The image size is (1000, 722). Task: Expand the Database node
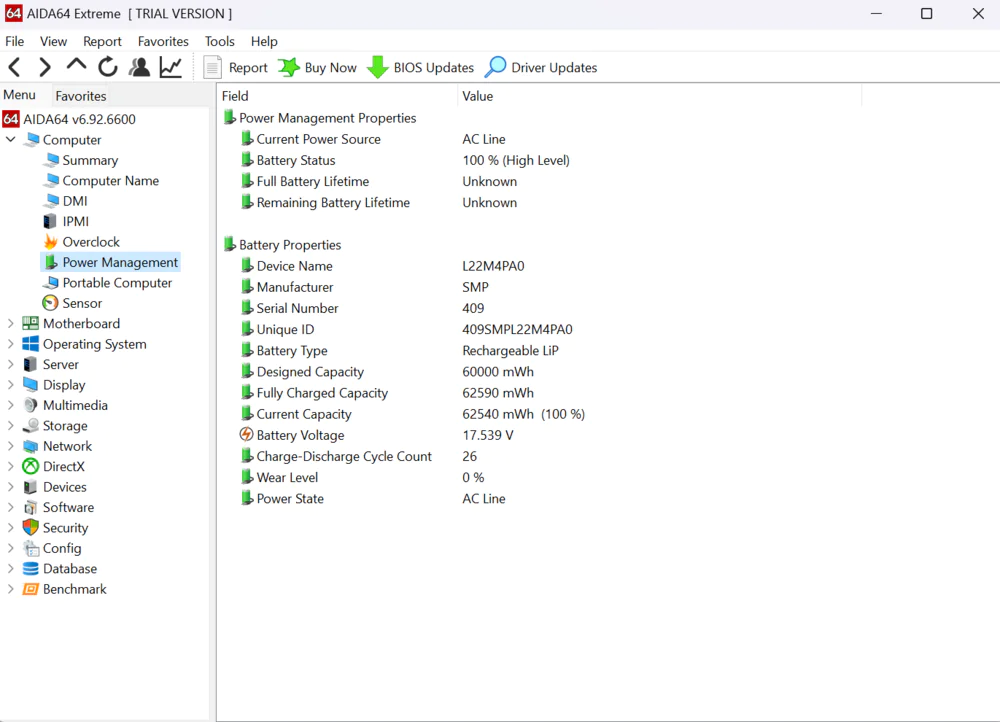[x=11, y=568]
